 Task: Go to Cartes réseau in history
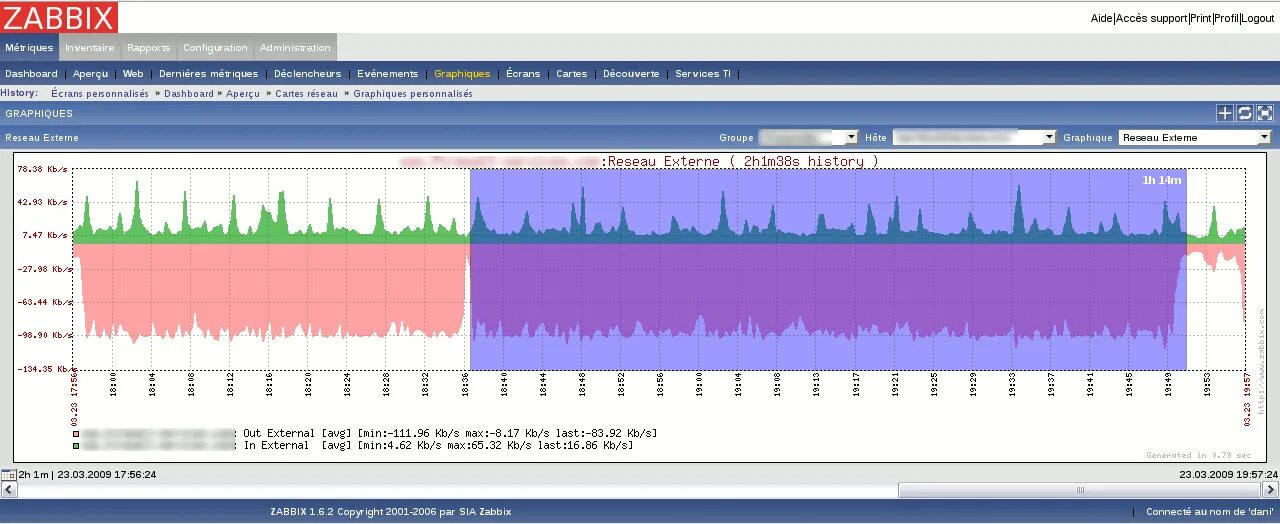[x=307, y=93]
